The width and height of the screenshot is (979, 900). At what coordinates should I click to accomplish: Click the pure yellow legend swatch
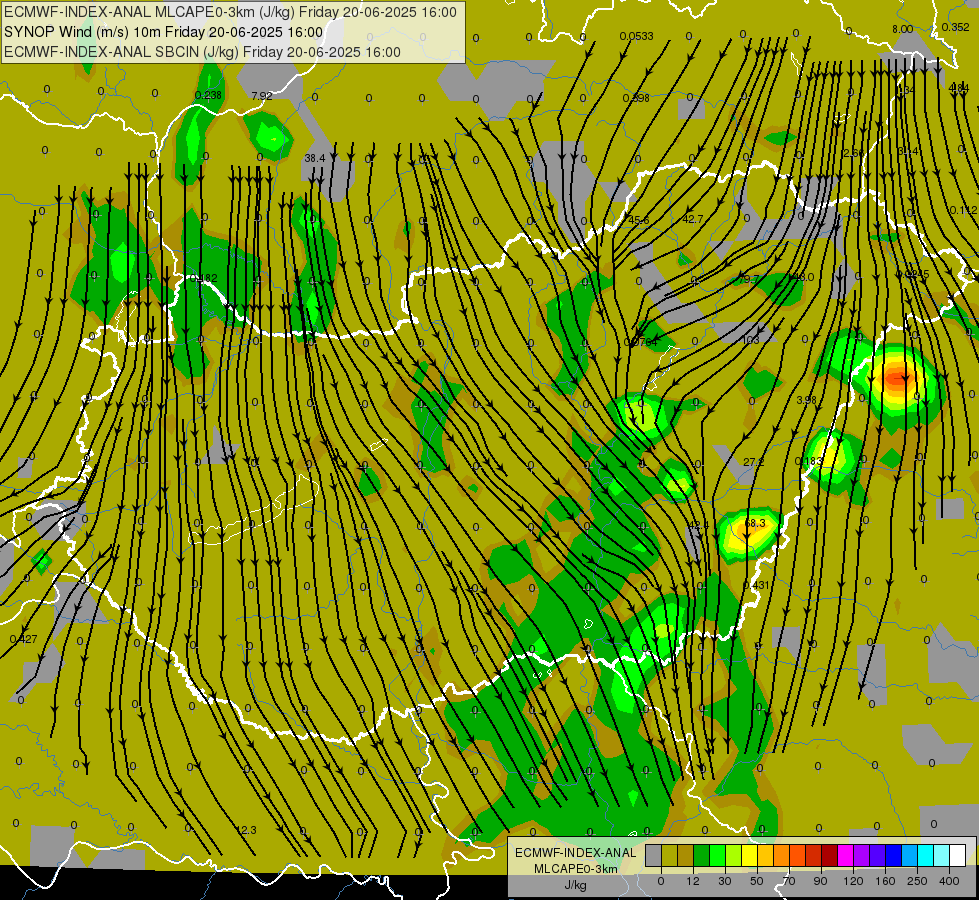749,855
